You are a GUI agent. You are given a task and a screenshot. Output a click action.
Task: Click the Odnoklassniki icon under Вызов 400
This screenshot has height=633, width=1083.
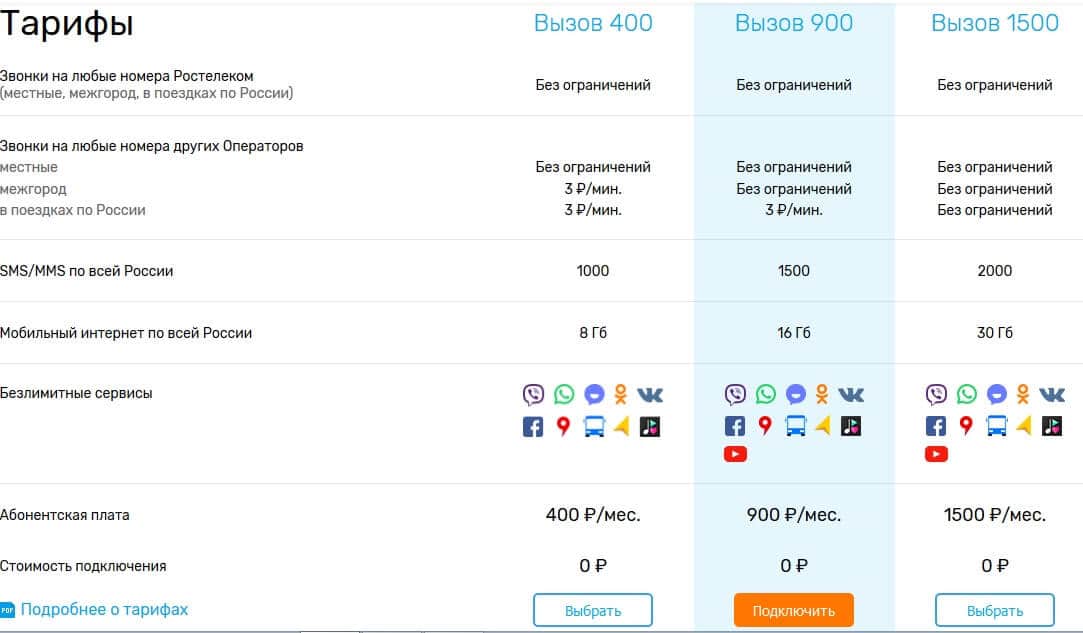pyautogui.click(x=622, y=394)
